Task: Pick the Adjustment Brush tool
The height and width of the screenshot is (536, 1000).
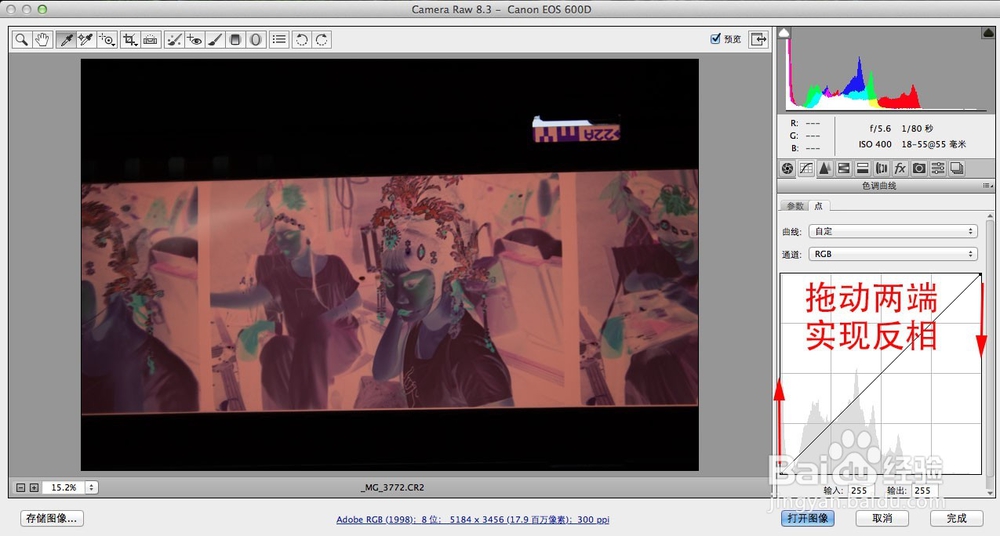Action: pos(215,40)
